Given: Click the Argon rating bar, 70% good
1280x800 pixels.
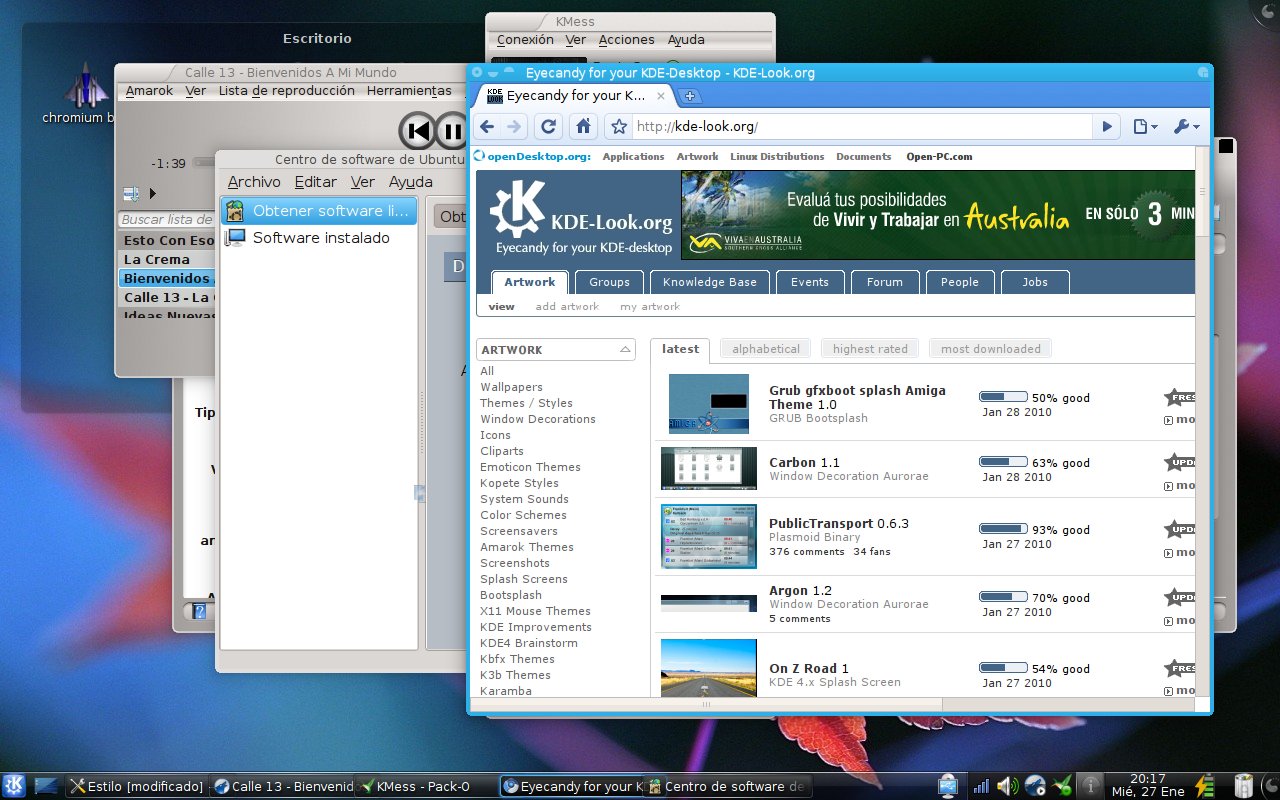Looking at the screenshot, I should [x=1003, y=598].
